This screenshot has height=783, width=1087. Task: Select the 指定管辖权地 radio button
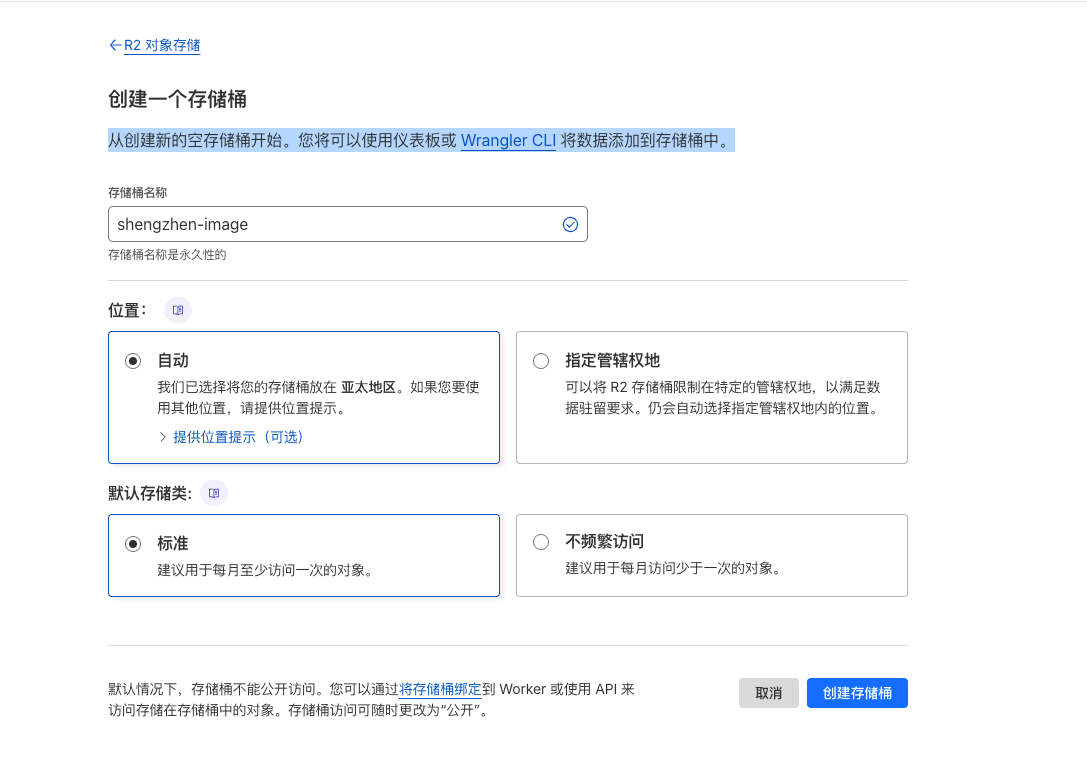point(541,361)
